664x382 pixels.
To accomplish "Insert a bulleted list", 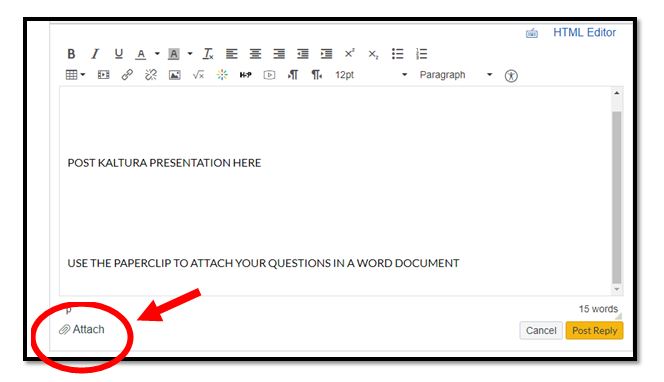I will (x=397, y=54).
